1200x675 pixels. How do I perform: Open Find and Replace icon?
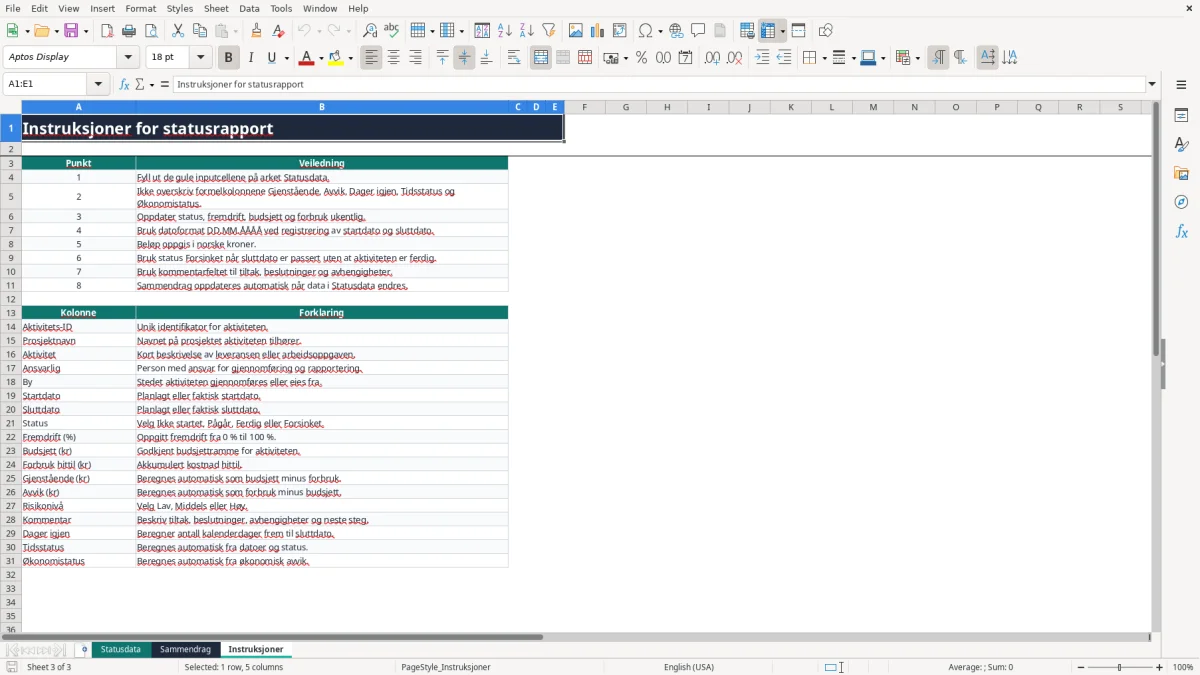tap(370, 31)
